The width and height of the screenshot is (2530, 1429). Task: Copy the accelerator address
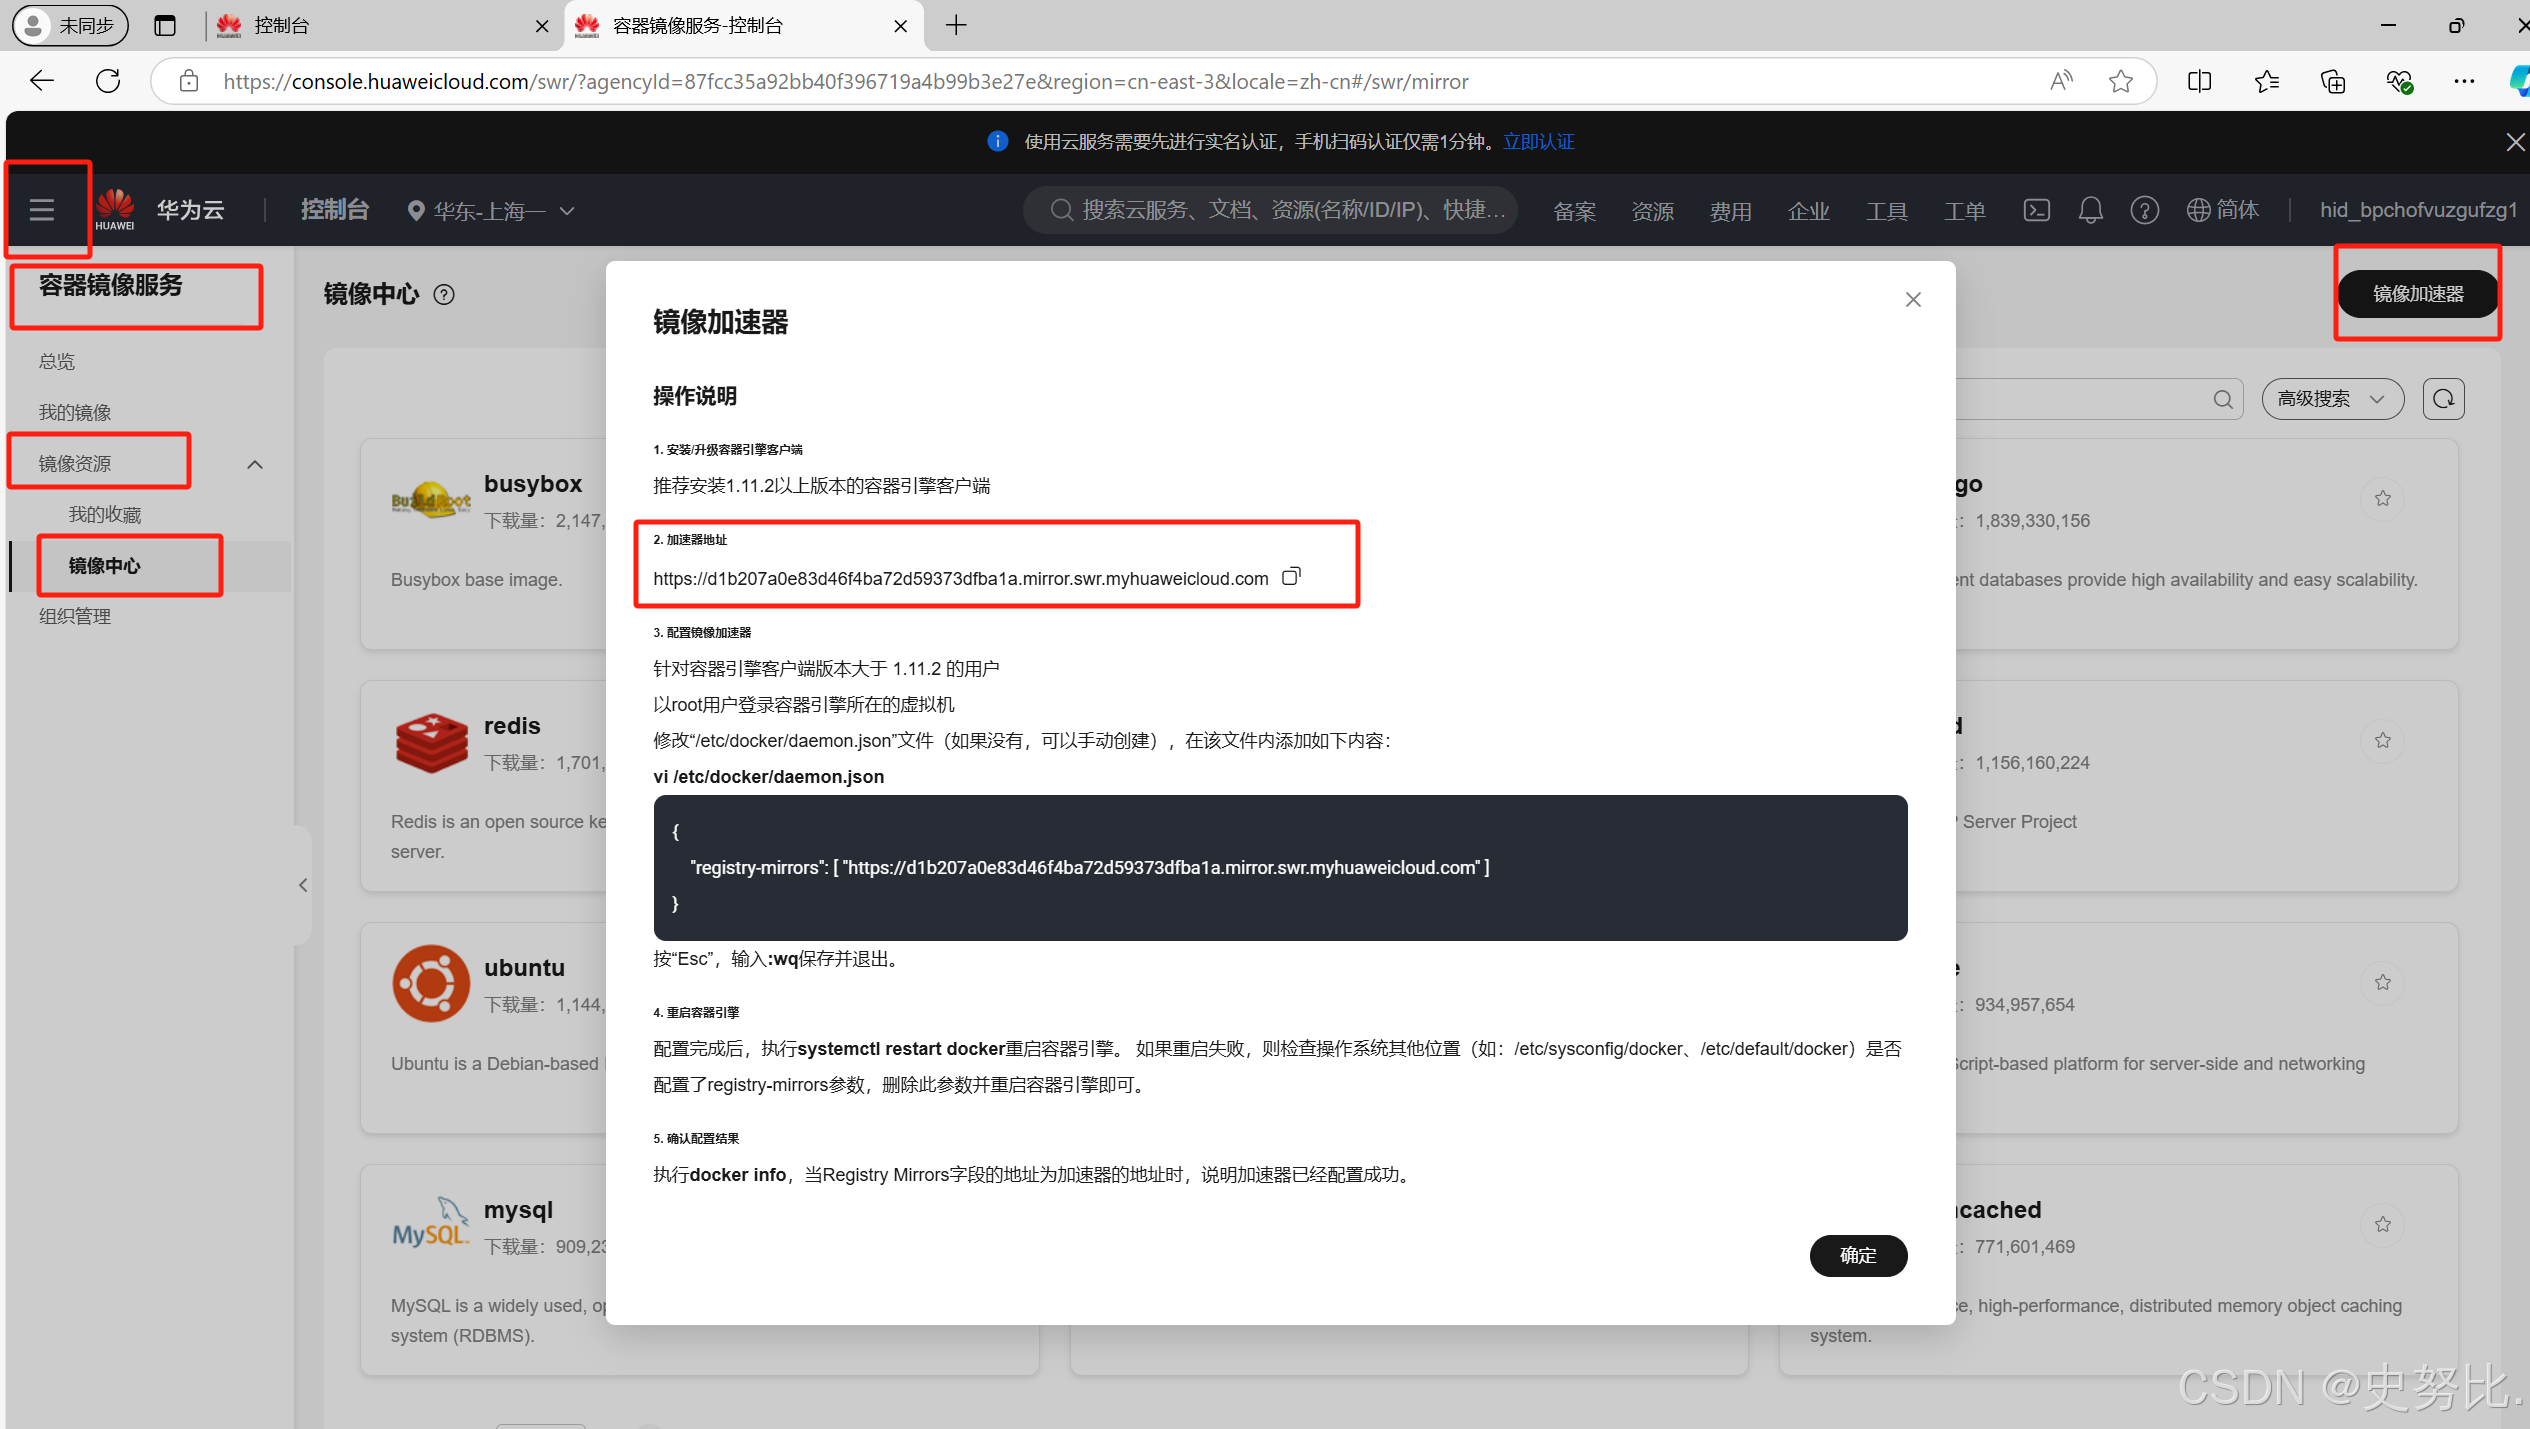pos(1291,577)
